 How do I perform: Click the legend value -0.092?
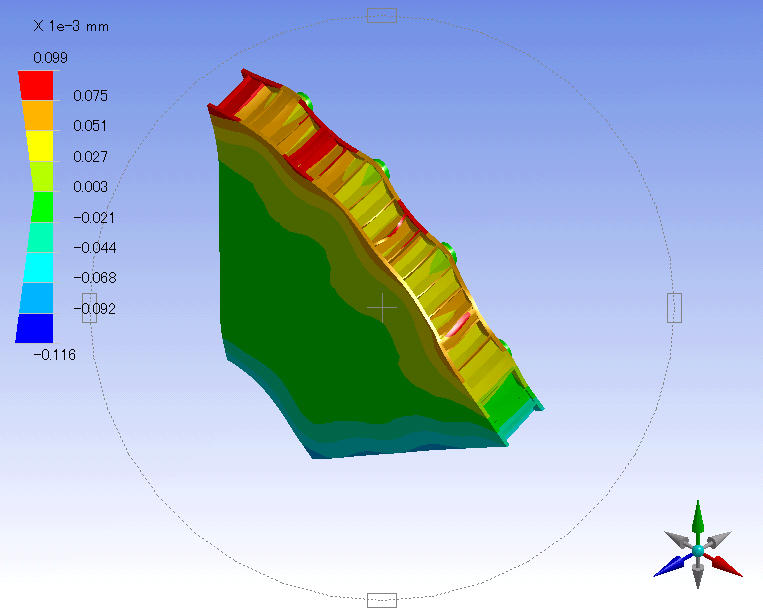pos(95,308)
